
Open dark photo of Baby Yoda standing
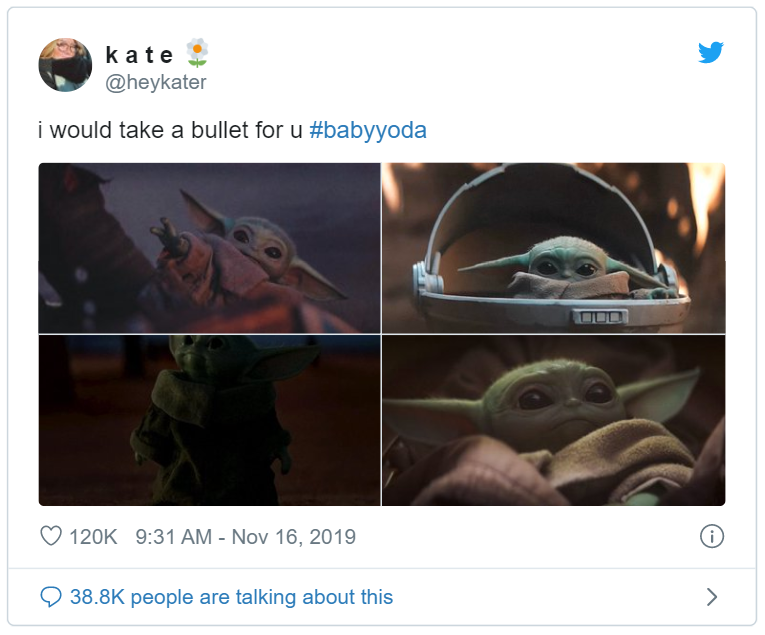[x=209, y=420]
